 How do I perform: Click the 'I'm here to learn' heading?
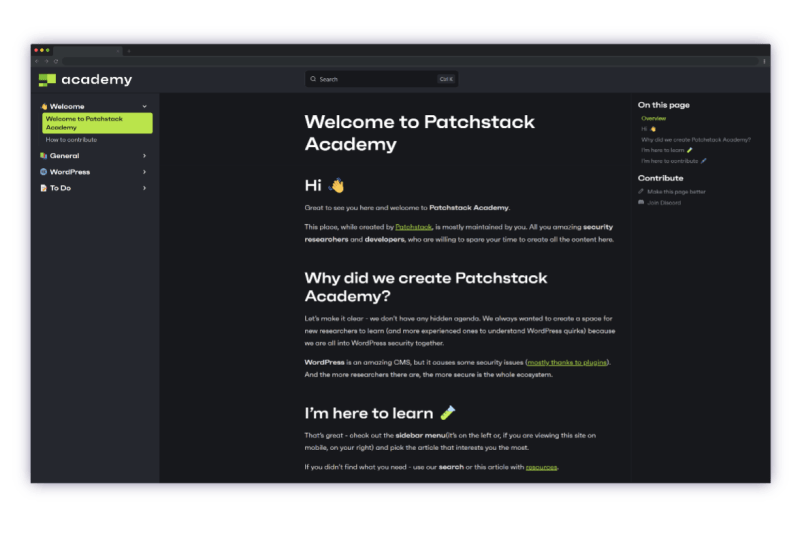point(369,413)
